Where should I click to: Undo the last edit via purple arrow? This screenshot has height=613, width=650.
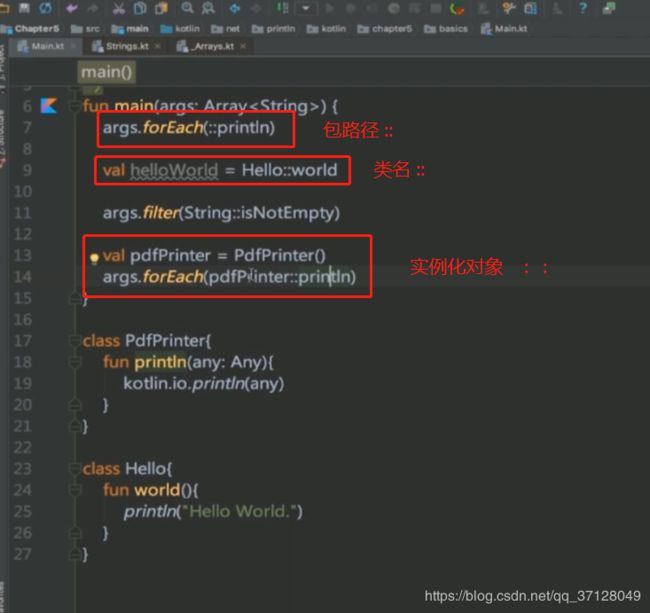coord(72,8)
